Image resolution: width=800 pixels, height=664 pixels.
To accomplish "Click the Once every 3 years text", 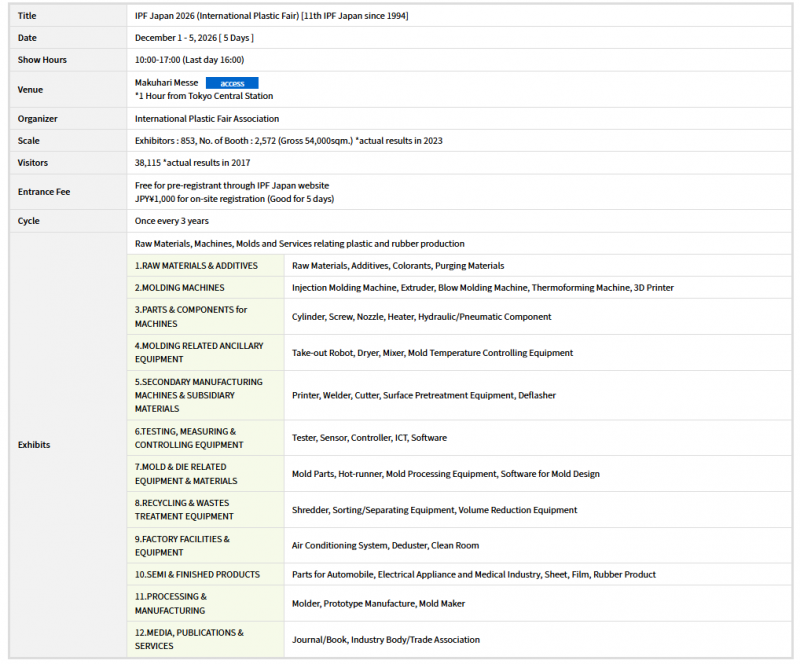I will point(172,221).
